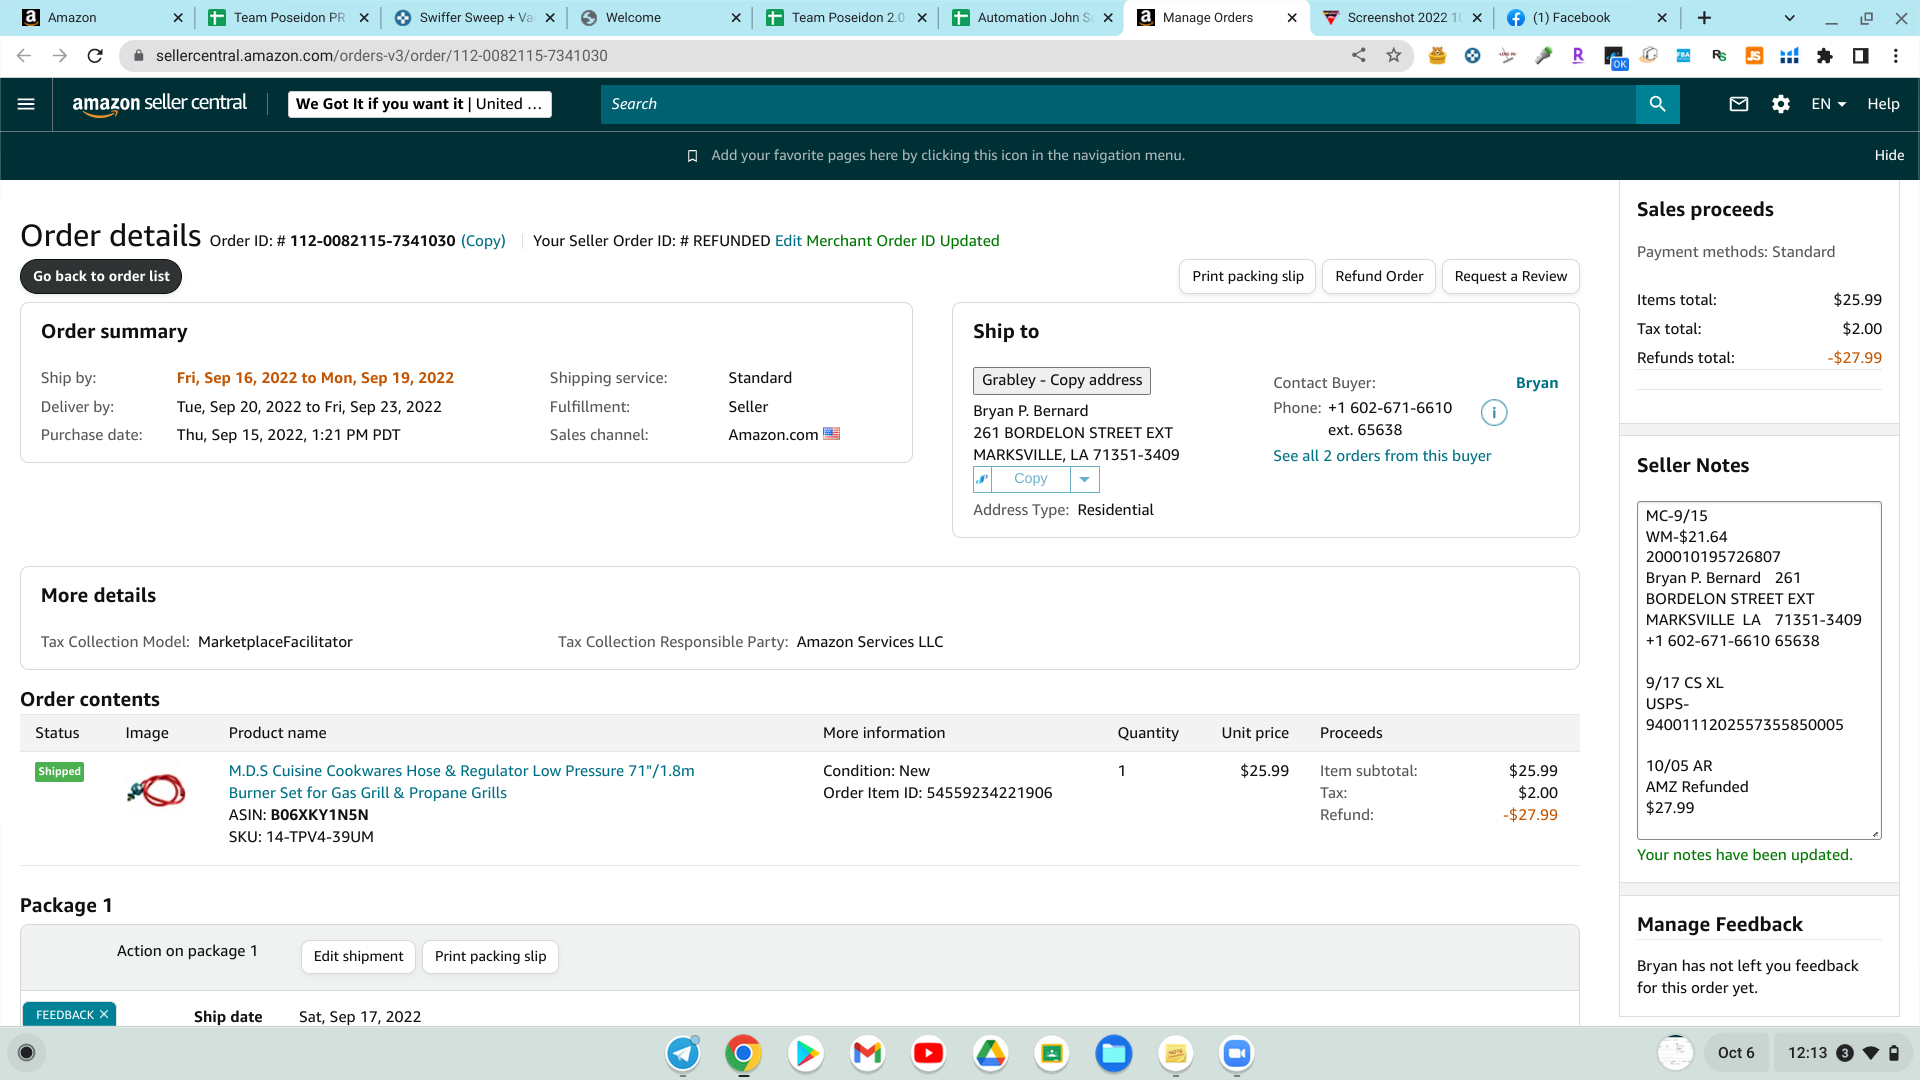Click Request a Review button
Viewport: 1920px width, 1080px height.
click(x=1511, y=277)
